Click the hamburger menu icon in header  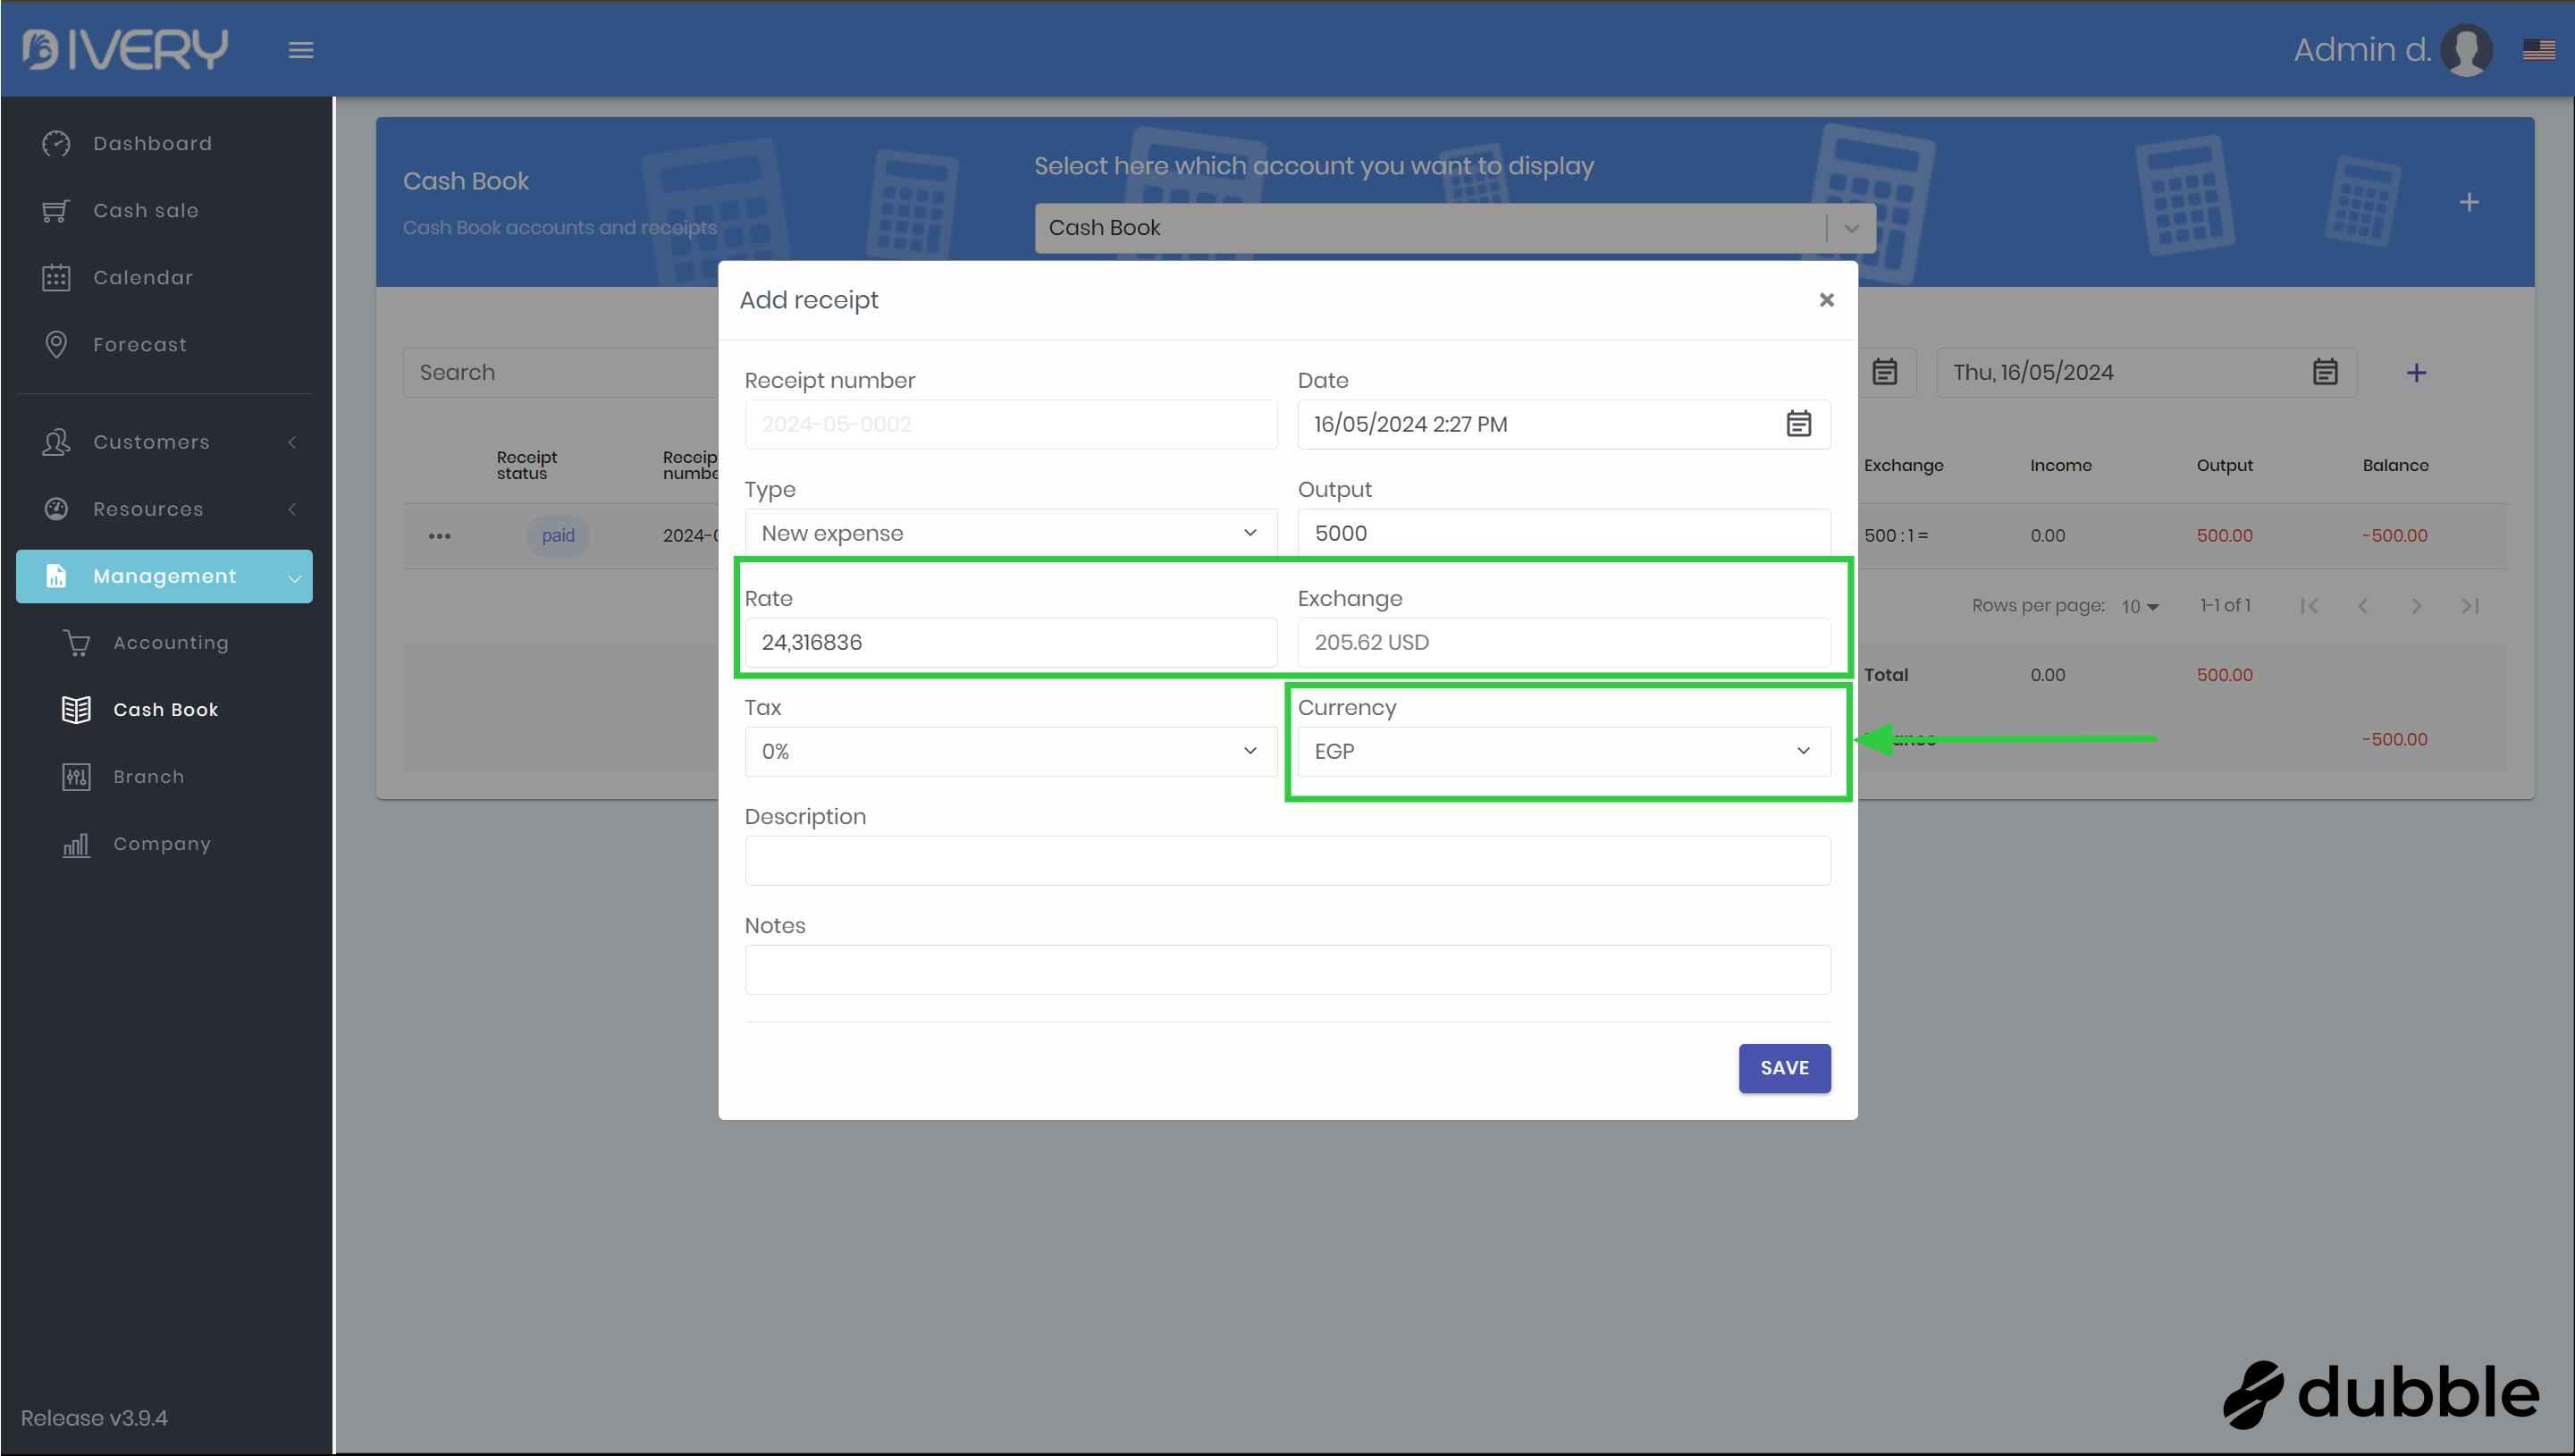coord(301,50)
